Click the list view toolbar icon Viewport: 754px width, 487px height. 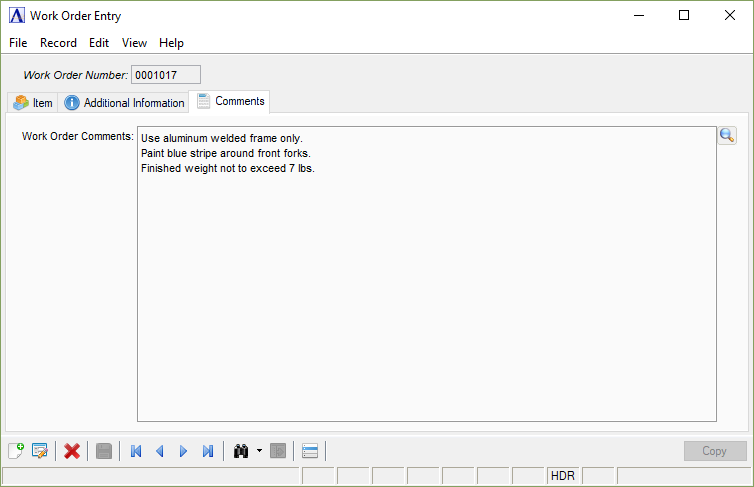pyautogui.click(x=310, y=451)
